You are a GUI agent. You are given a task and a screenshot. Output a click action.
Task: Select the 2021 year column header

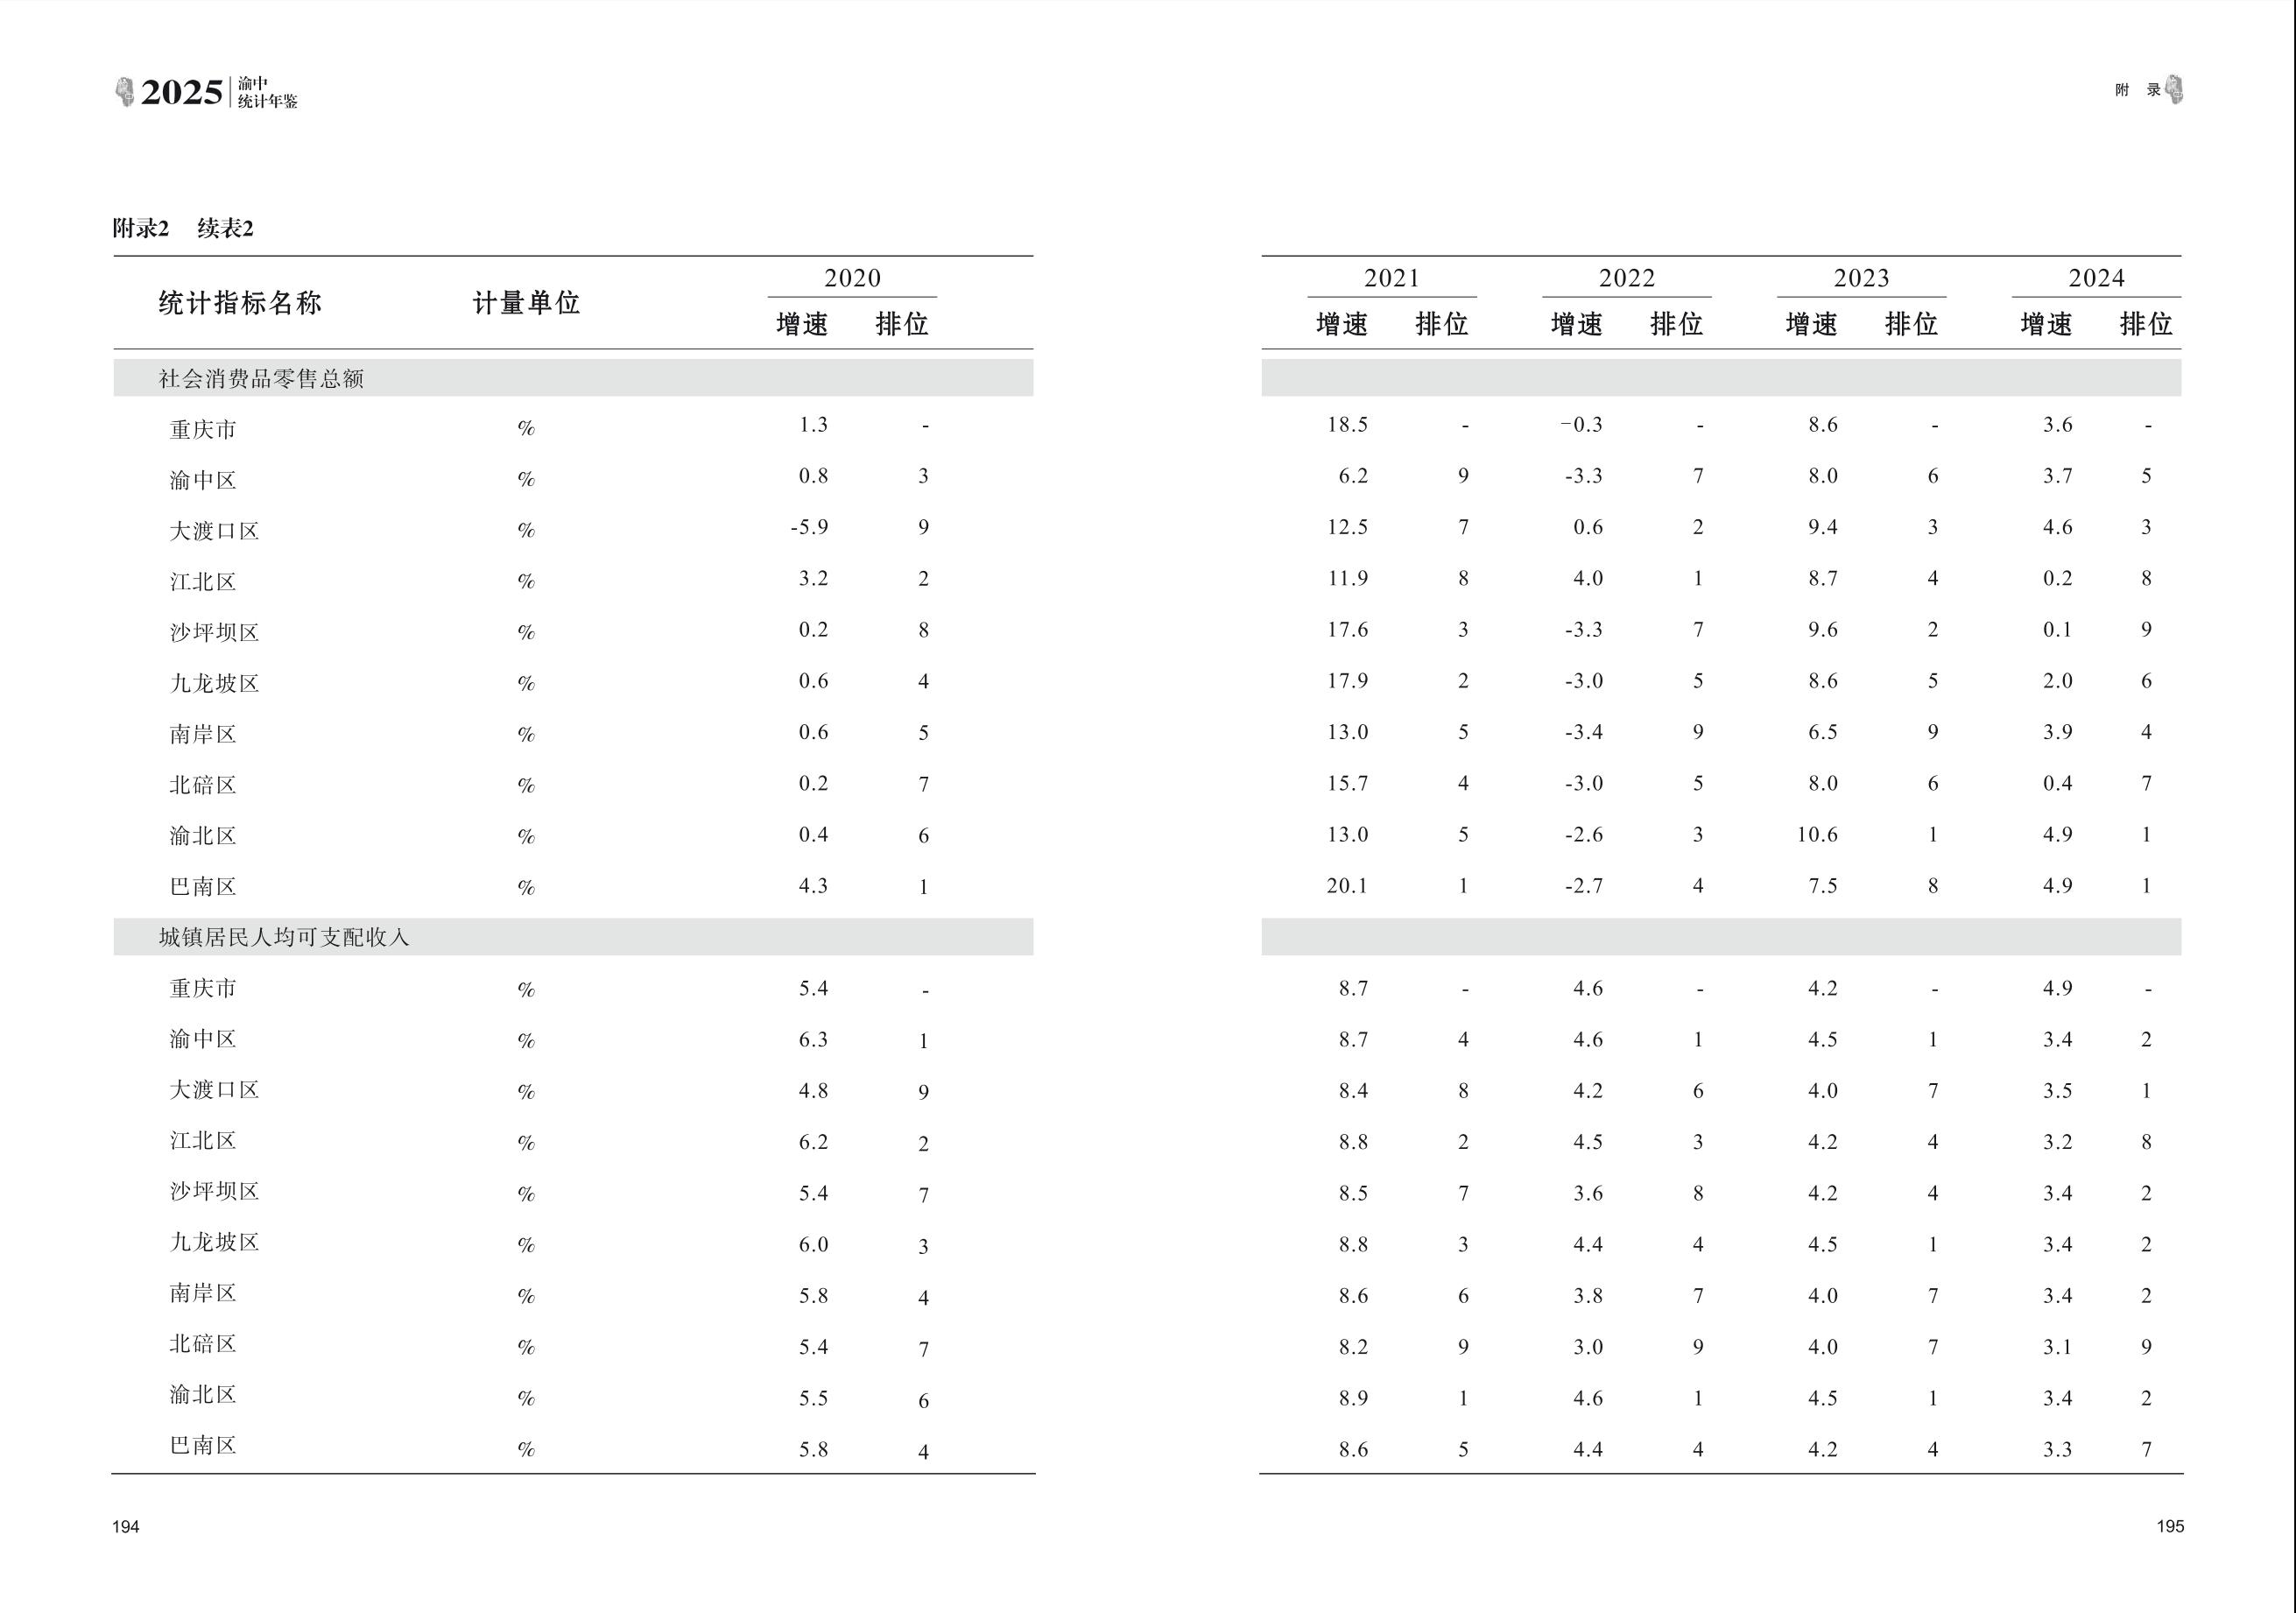pyautogui.click(x=1391, y=278)
